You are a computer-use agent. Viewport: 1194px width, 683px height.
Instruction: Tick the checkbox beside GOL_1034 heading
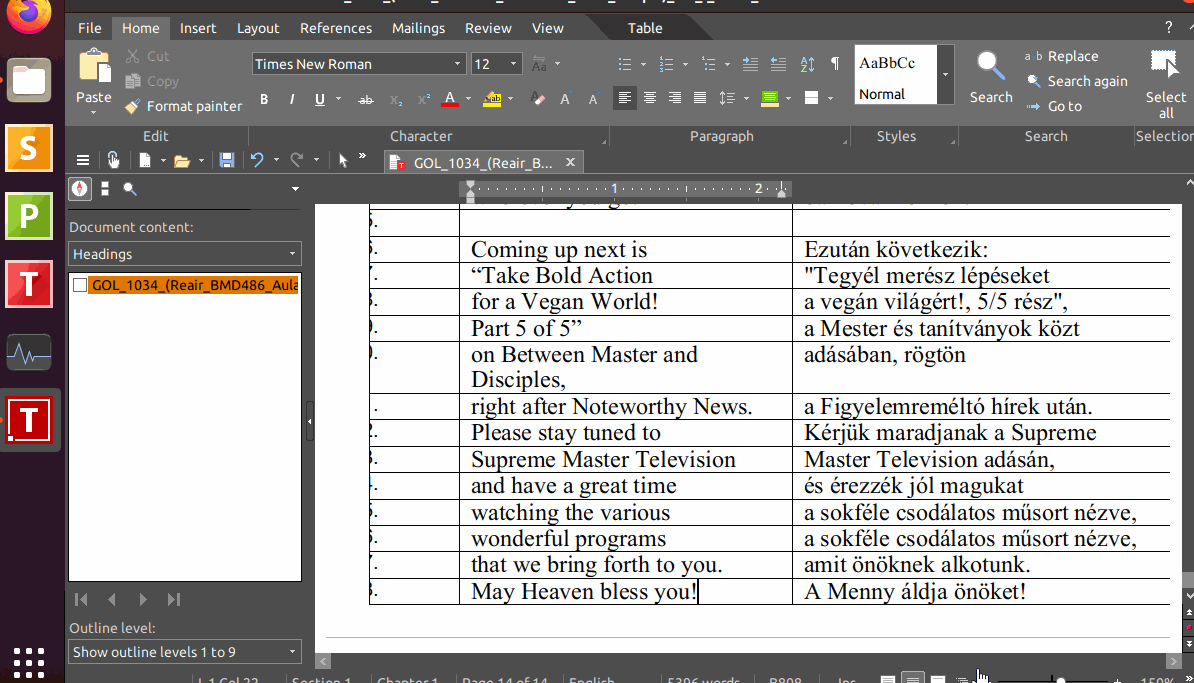[x=80, y=286]
